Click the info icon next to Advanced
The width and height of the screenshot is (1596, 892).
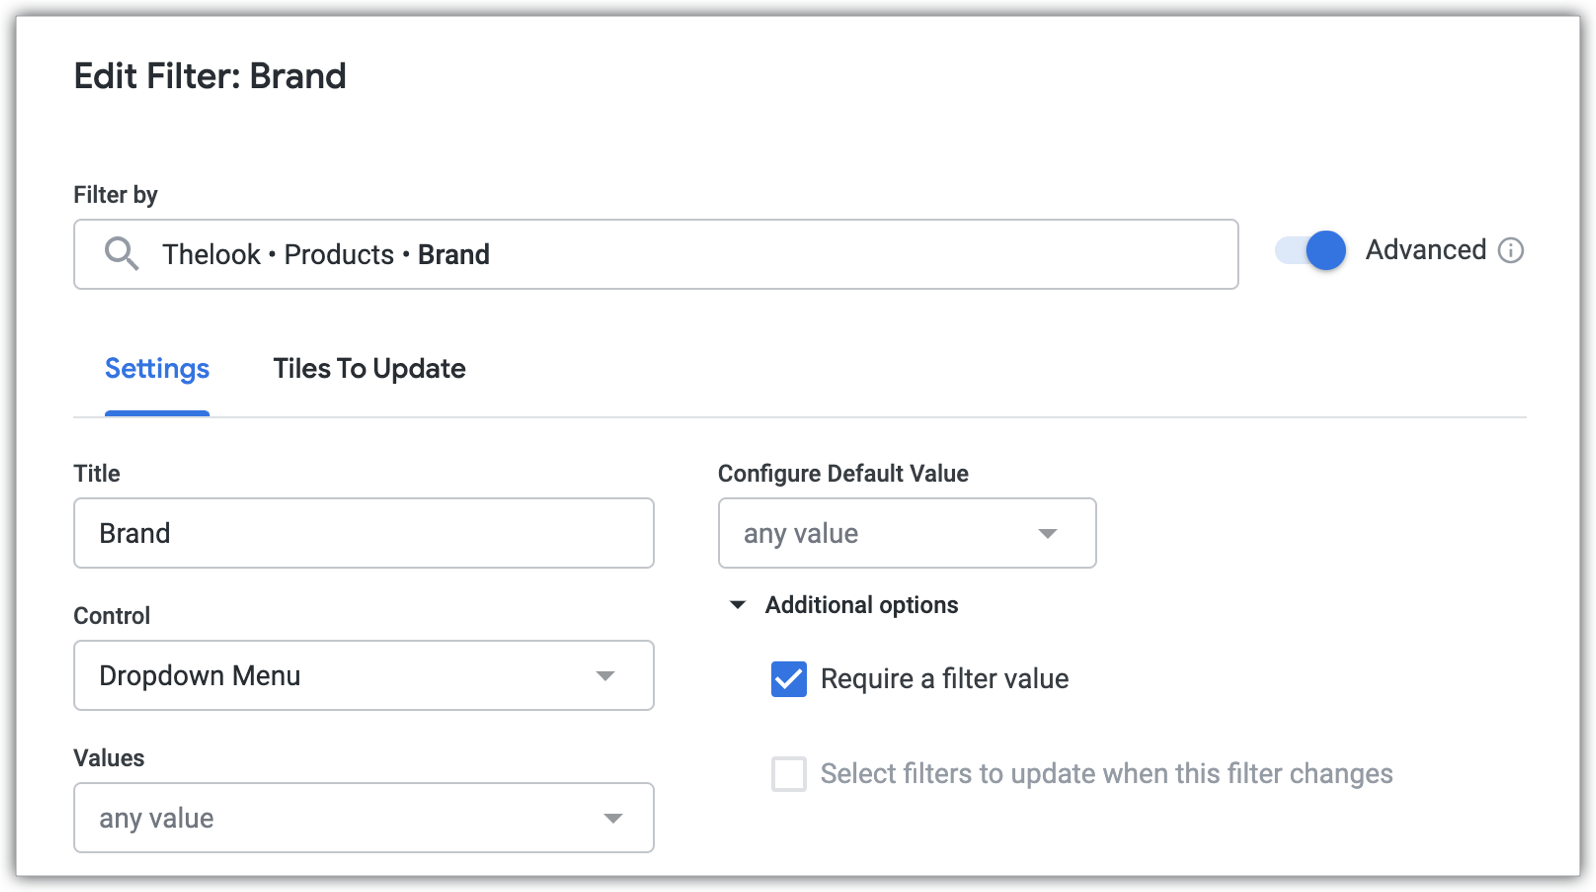(1510, 250)
